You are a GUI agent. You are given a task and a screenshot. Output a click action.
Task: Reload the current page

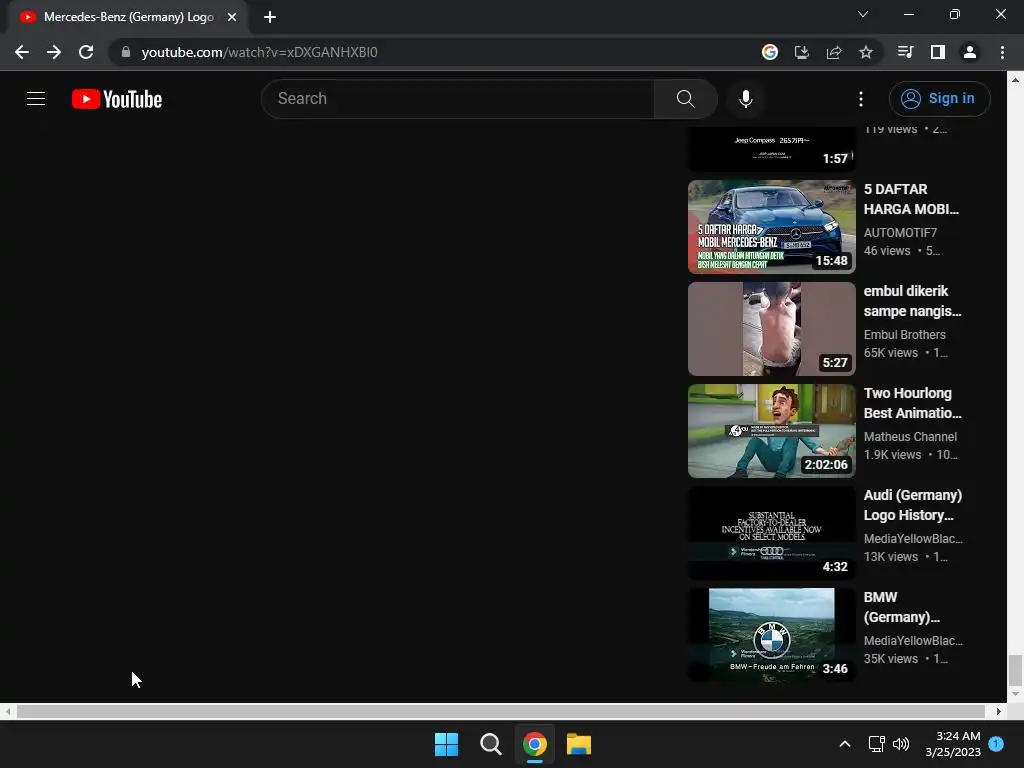[x=86, y=52]
